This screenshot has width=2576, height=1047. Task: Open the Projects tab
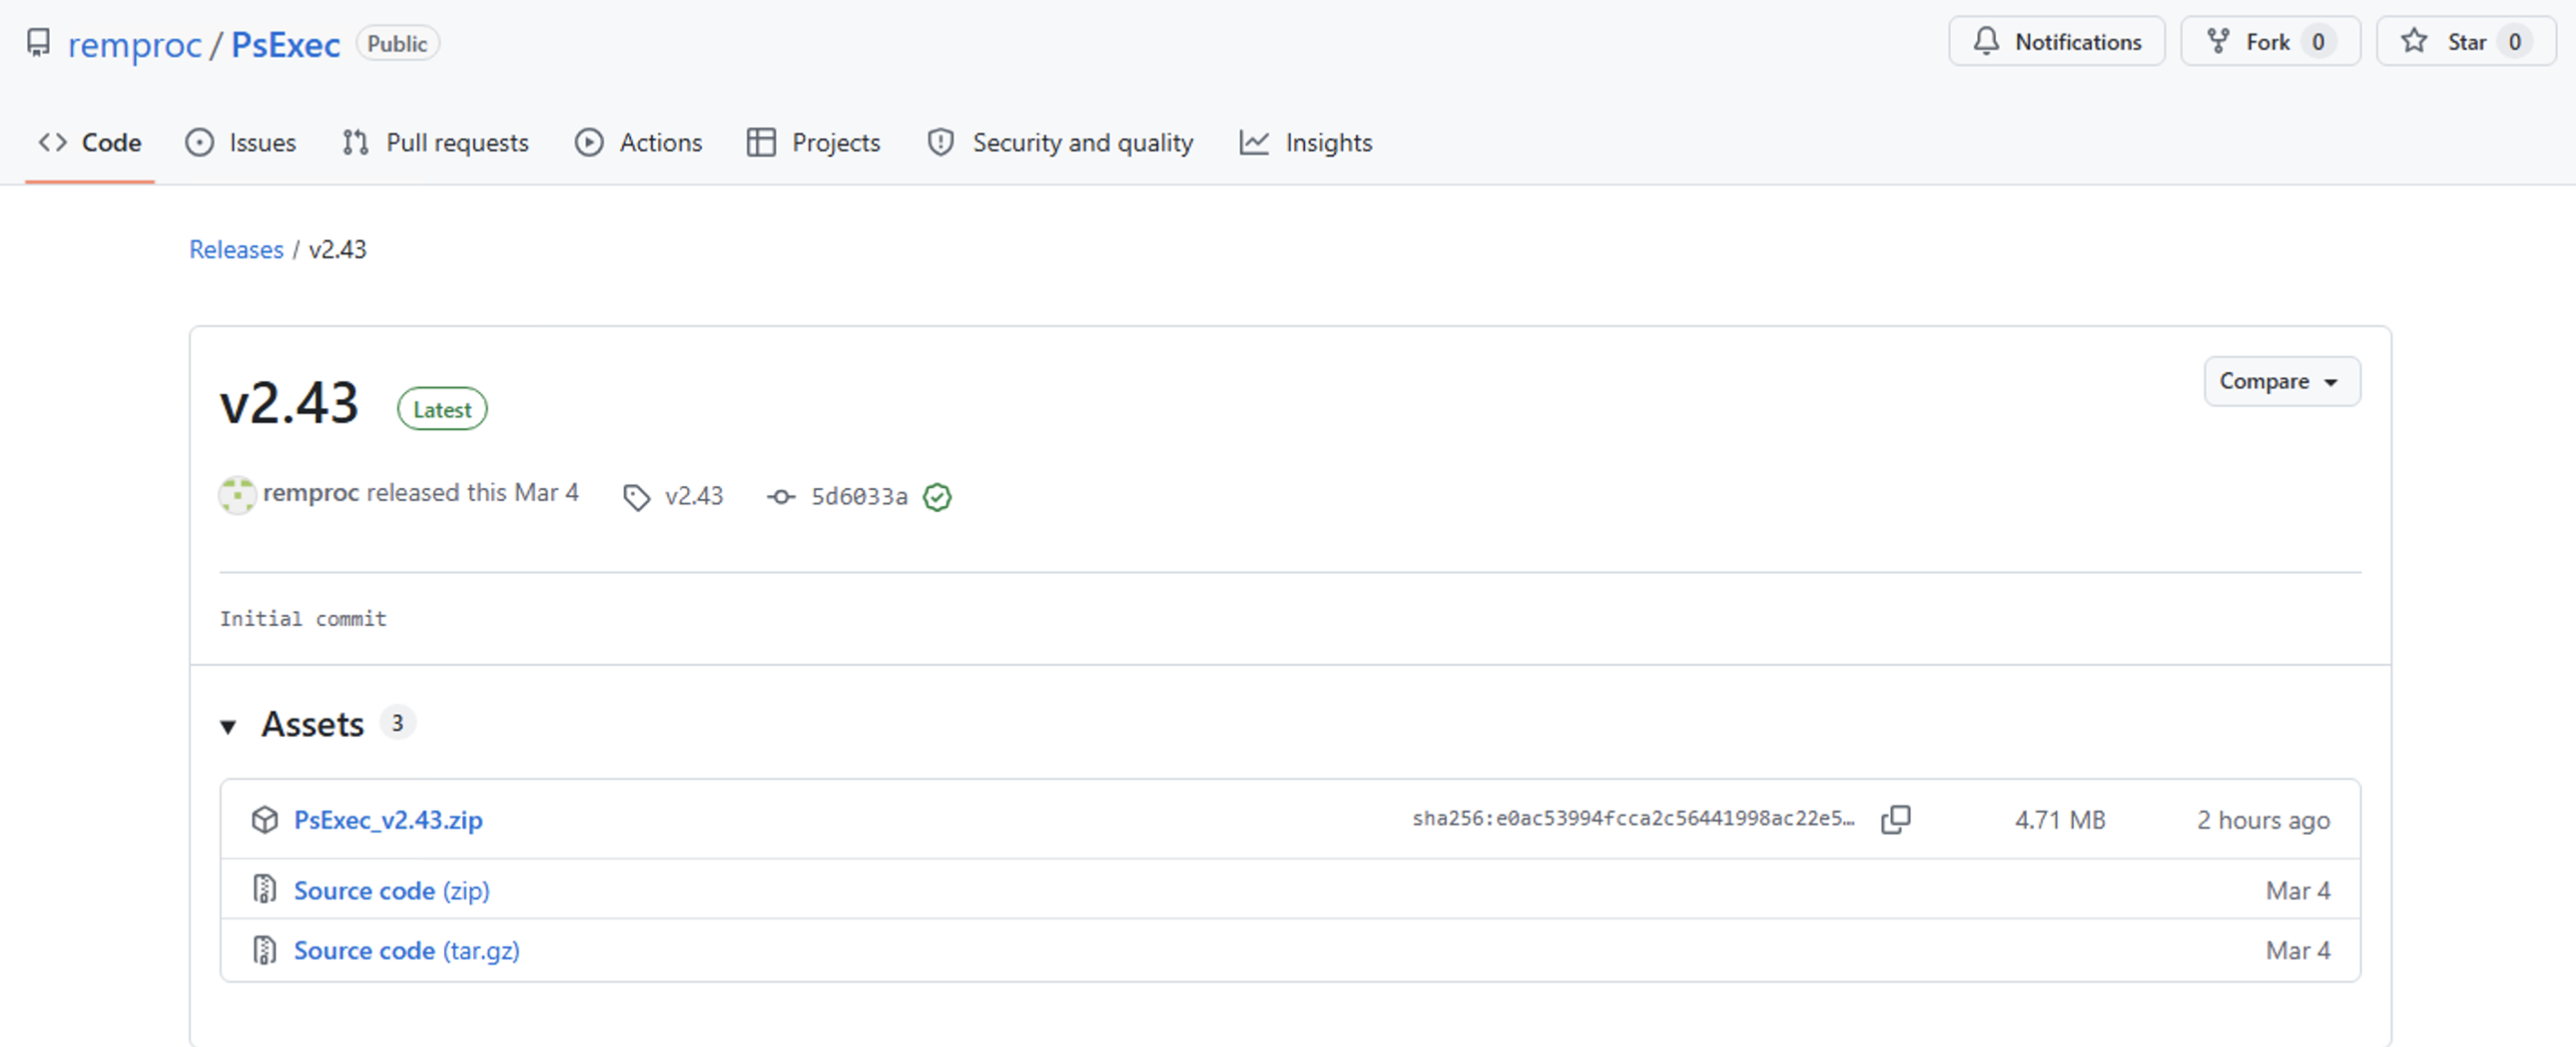813,143
